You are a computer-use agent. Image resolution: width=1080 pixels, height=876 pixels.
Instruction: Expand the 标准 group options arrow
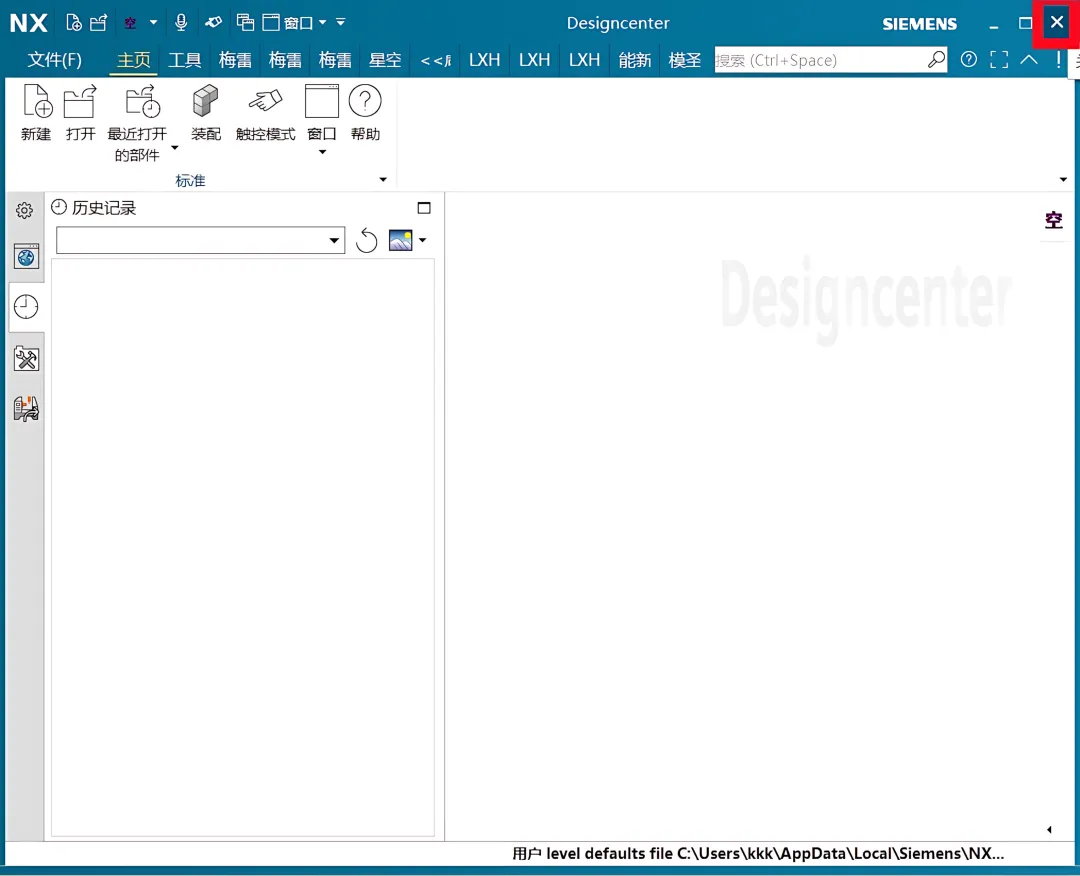pos(384,180)
